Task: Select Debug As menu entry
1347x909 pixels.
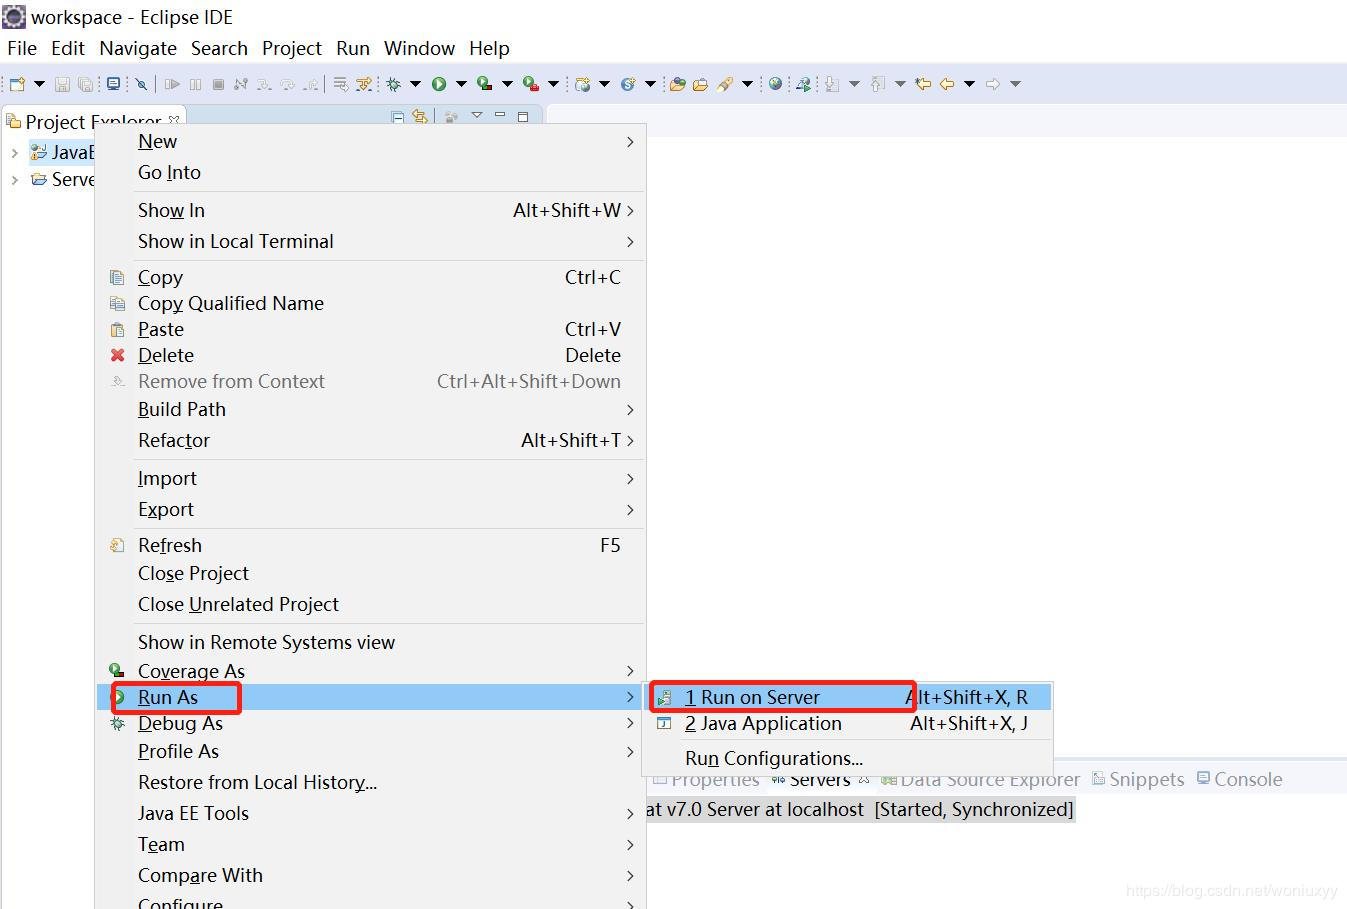Action: point(371,723)
